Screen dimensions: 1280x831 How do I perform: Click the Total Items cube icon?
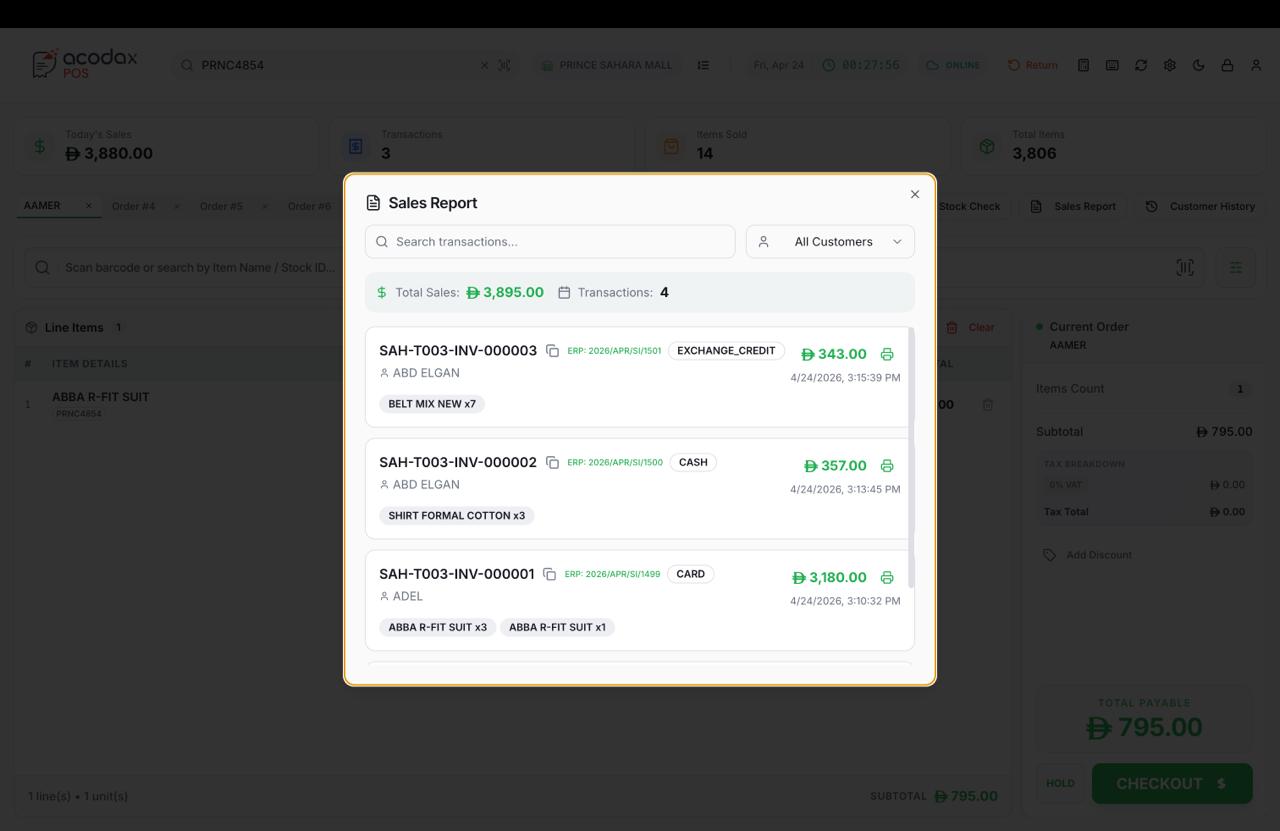tap(987, 146)
